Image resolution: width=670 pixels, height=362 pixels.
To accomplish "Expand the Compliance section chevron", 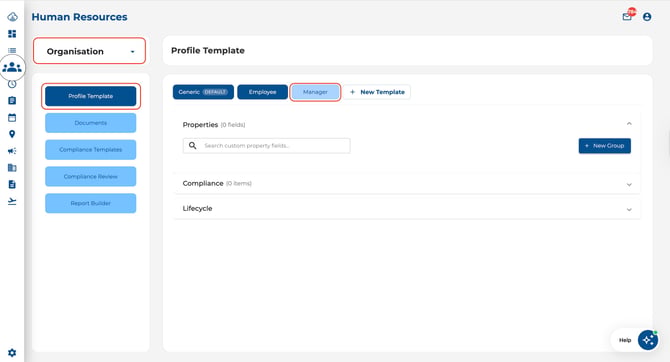I will click(x=629, y=185).
